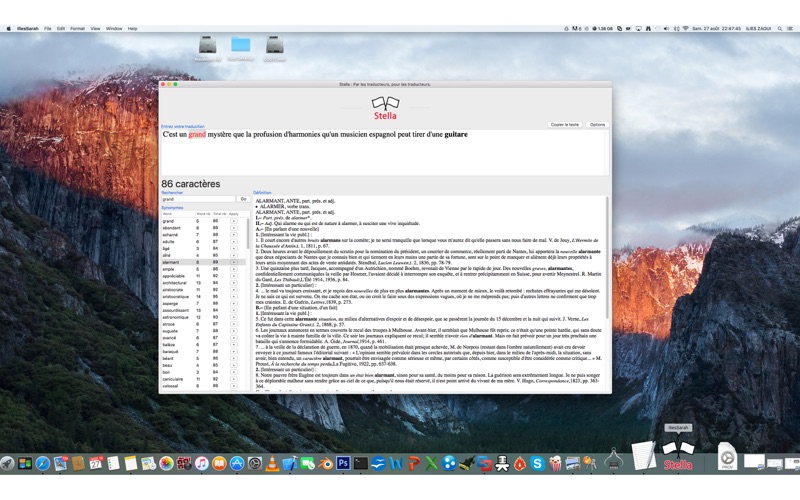The width and height of the screenshot is (800, 500).
Task: Open the Edit menu
Action: [61, 29]
